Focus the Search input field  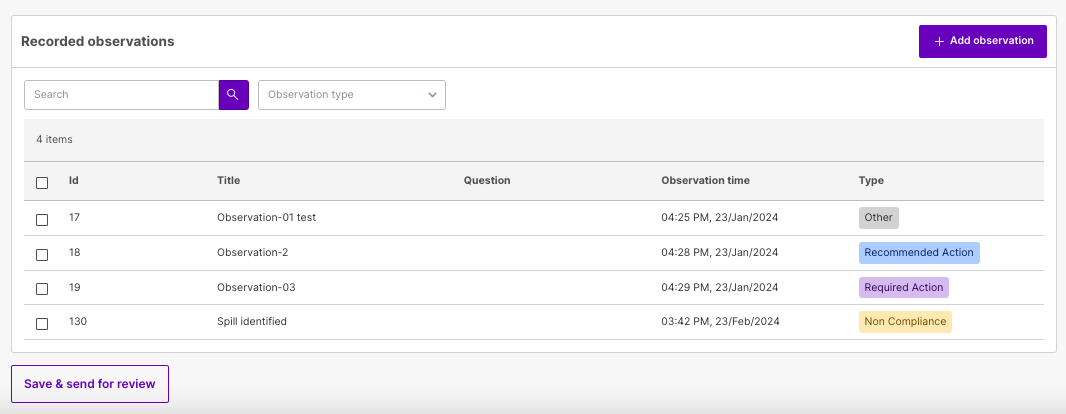pyautogui.click(x=122, y=94)
